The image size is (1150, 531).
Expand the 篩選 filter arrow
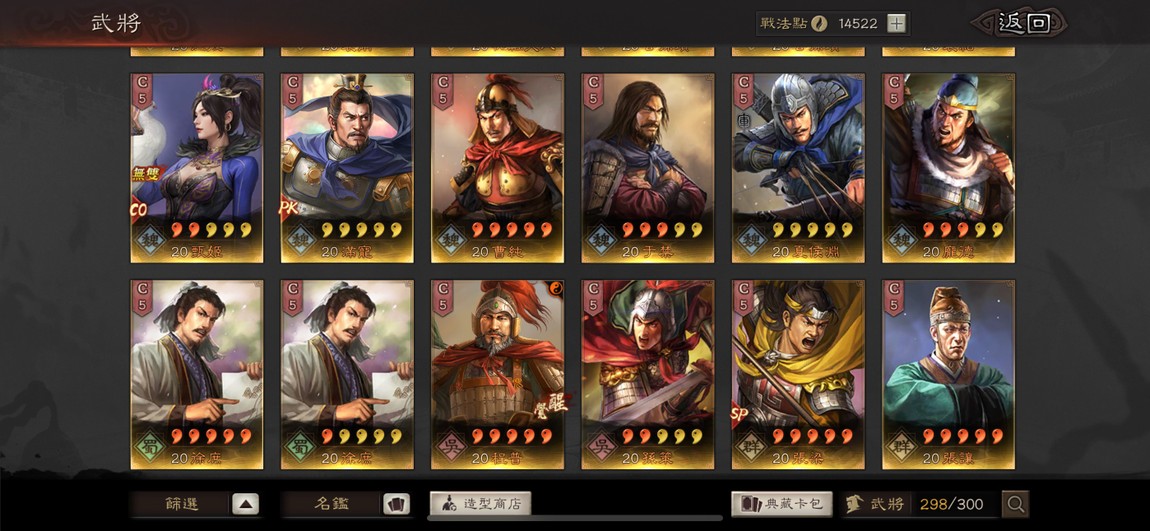coord(246,504)
